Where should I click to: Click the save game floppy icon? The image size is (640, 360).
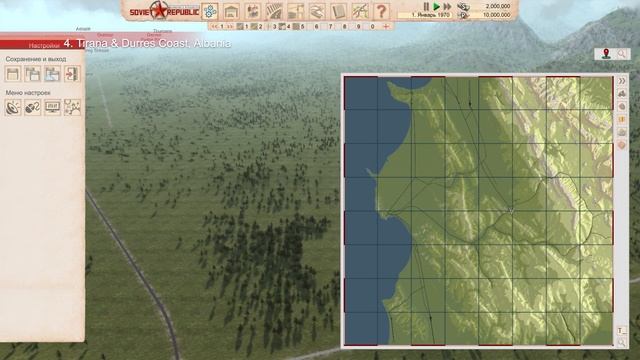[13, 74]
